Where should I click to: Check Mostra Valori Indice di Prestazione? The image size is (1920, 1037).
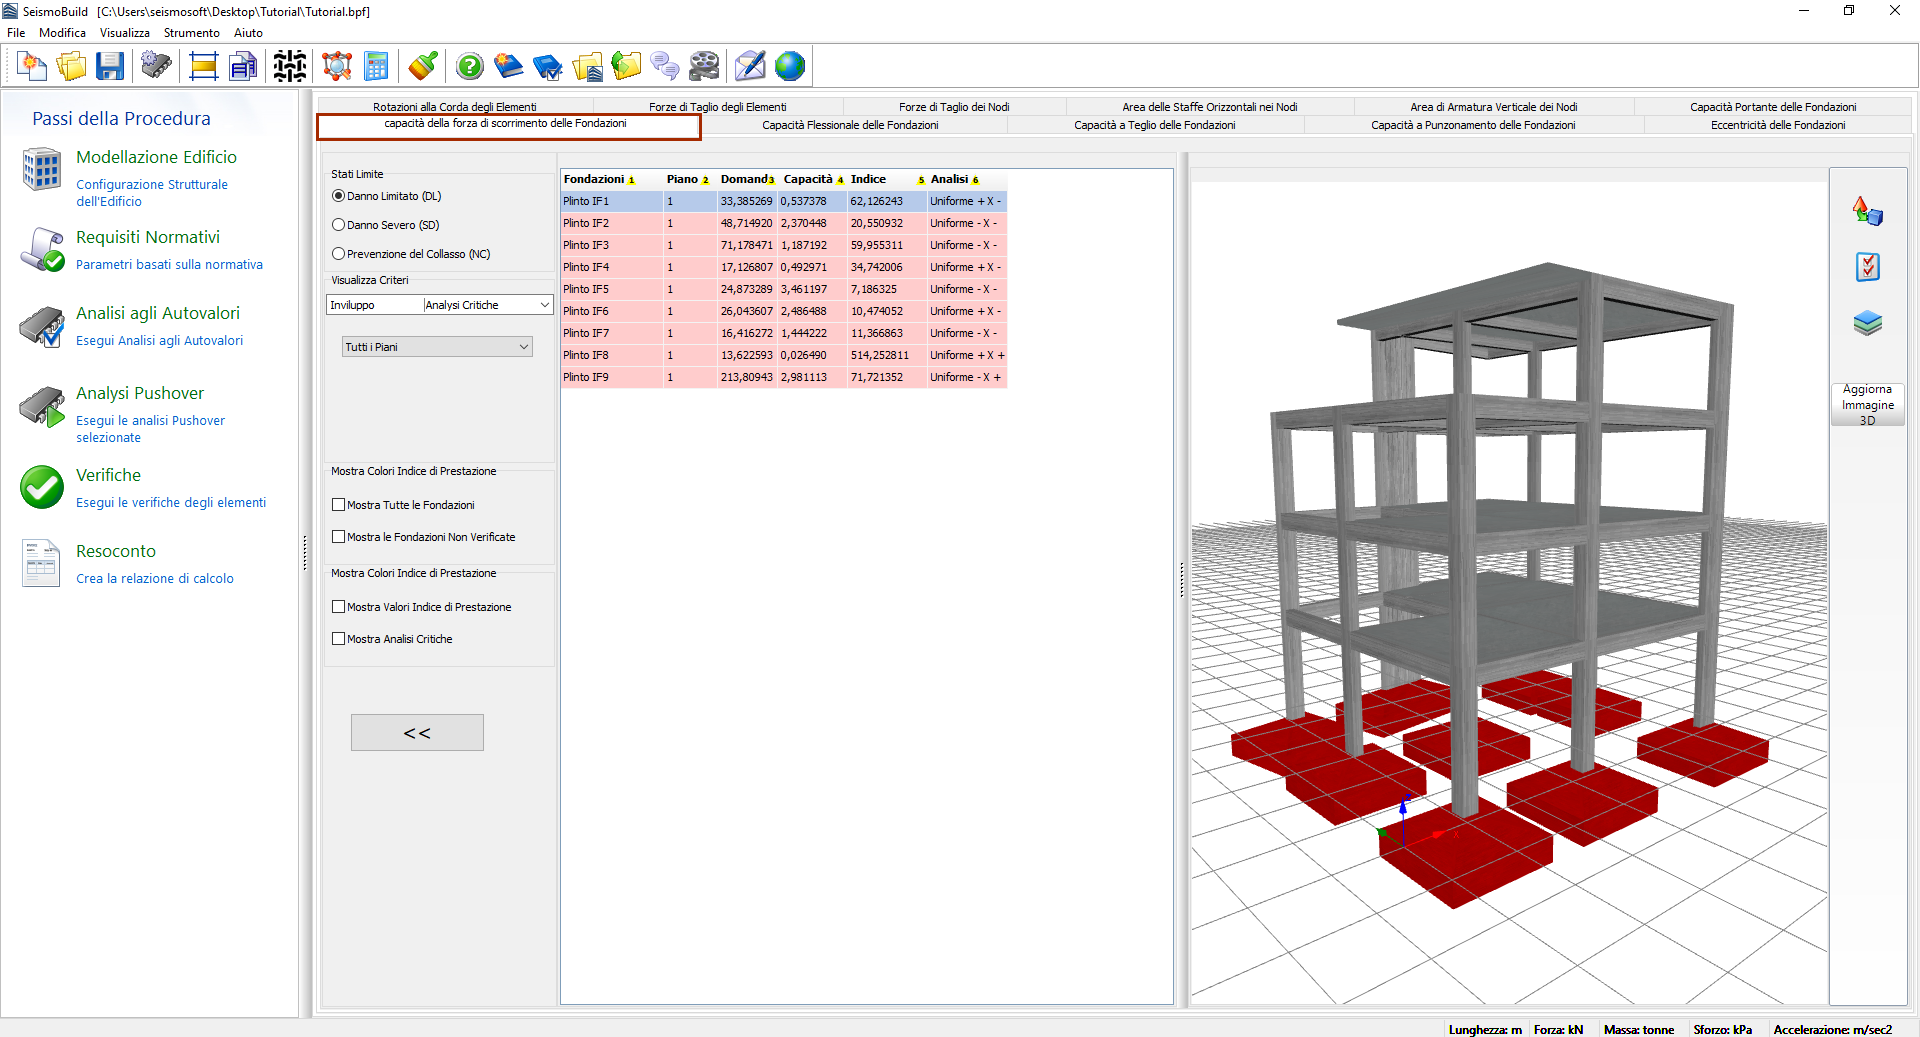pos(339,607)
